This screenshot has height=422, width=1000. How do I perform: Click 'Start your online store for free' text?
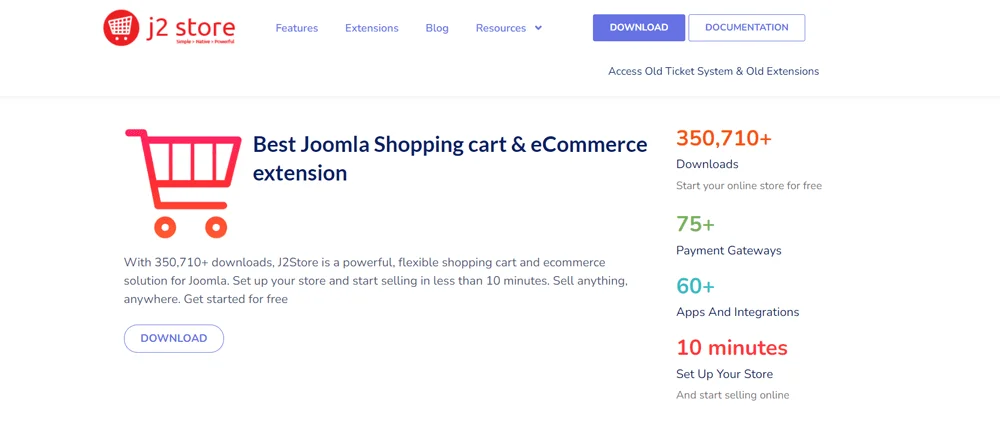[x=749, y=186]
